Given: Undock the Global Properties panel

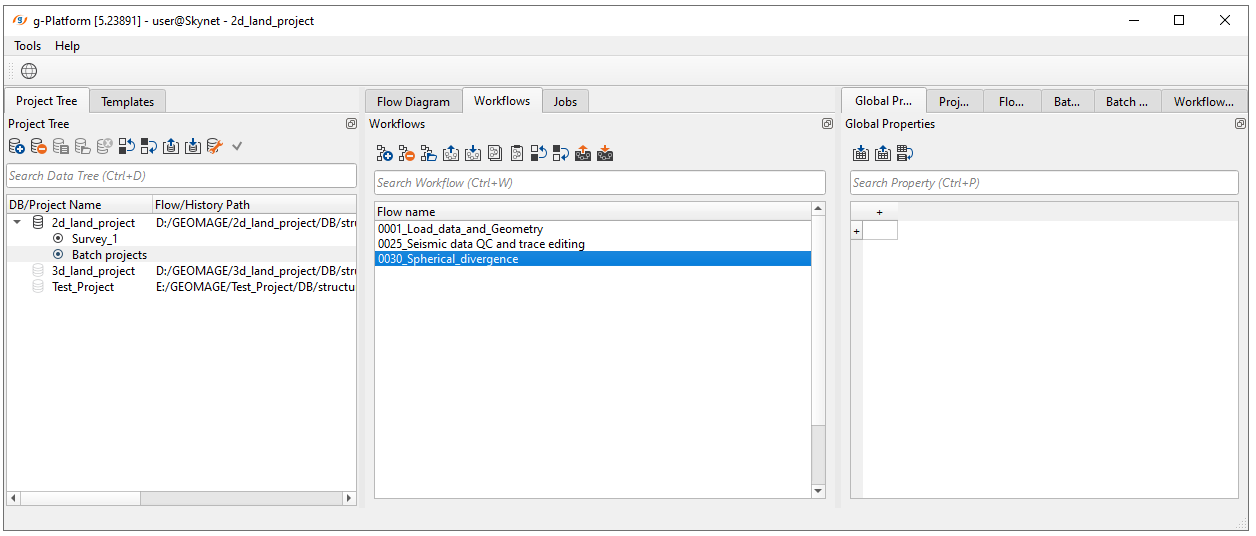Looking at the screenshot, I should click(1240, 124).
